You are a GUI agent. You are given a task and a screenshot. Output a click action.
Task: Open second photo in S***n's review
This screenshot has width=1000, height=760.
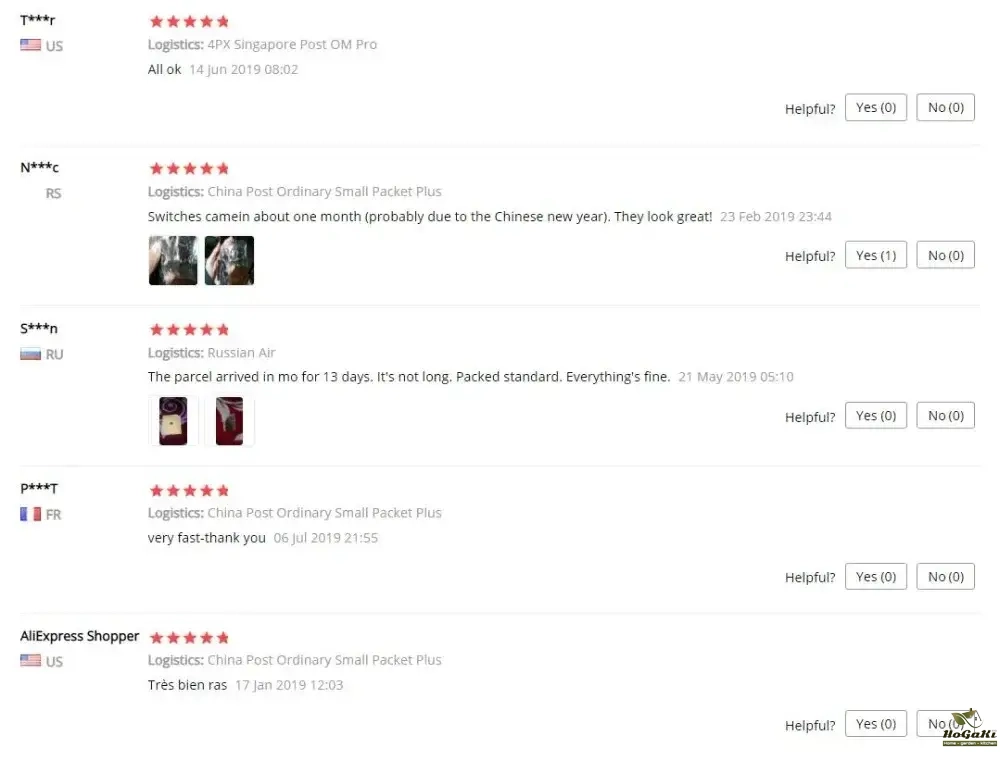(x=229, y=421)
